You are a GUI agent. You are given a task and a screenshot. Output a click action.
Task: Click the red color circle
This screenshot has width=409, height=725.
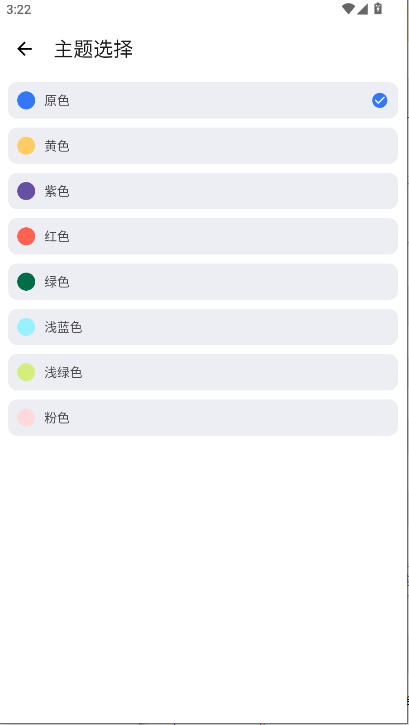(26, 236)
